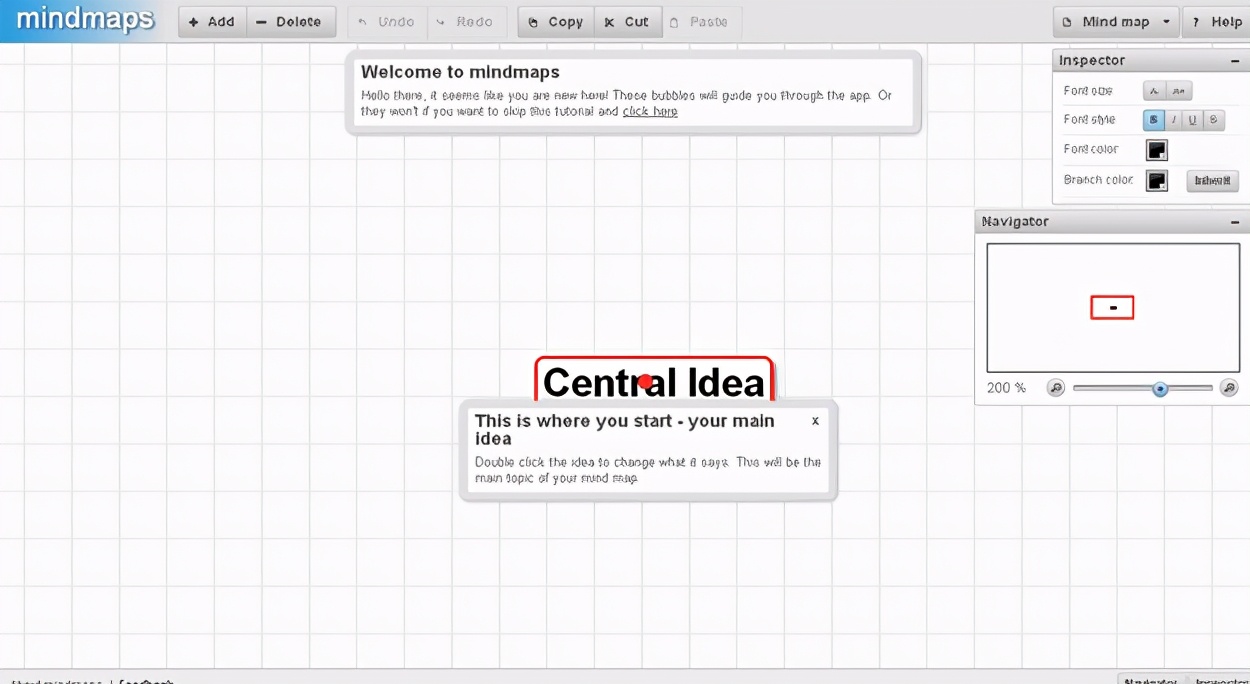Copy the selected node
This screenshot has width=1250, height=684.
pos(556,22)
